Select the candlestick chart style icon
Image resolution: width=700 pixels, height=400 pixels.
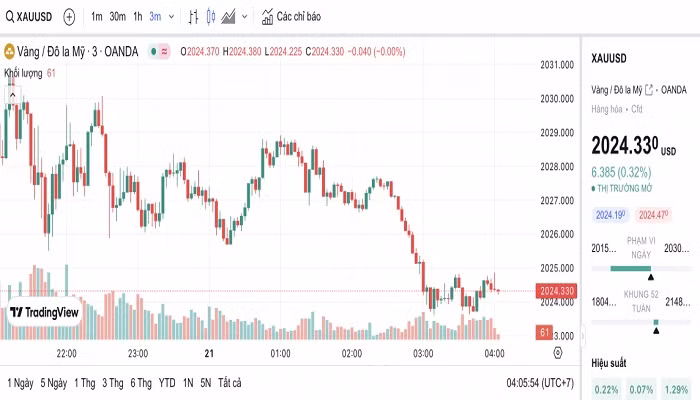pyautogui.click(x=211, y=17)
